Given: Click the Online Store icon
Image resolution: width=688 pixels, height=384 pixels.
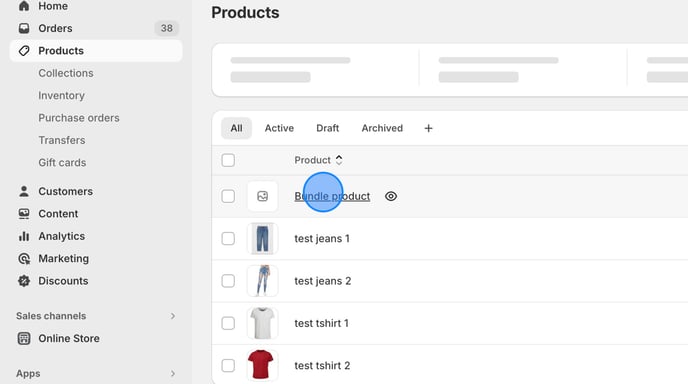Looking at the screenshot, I should (x=24, y=338).
